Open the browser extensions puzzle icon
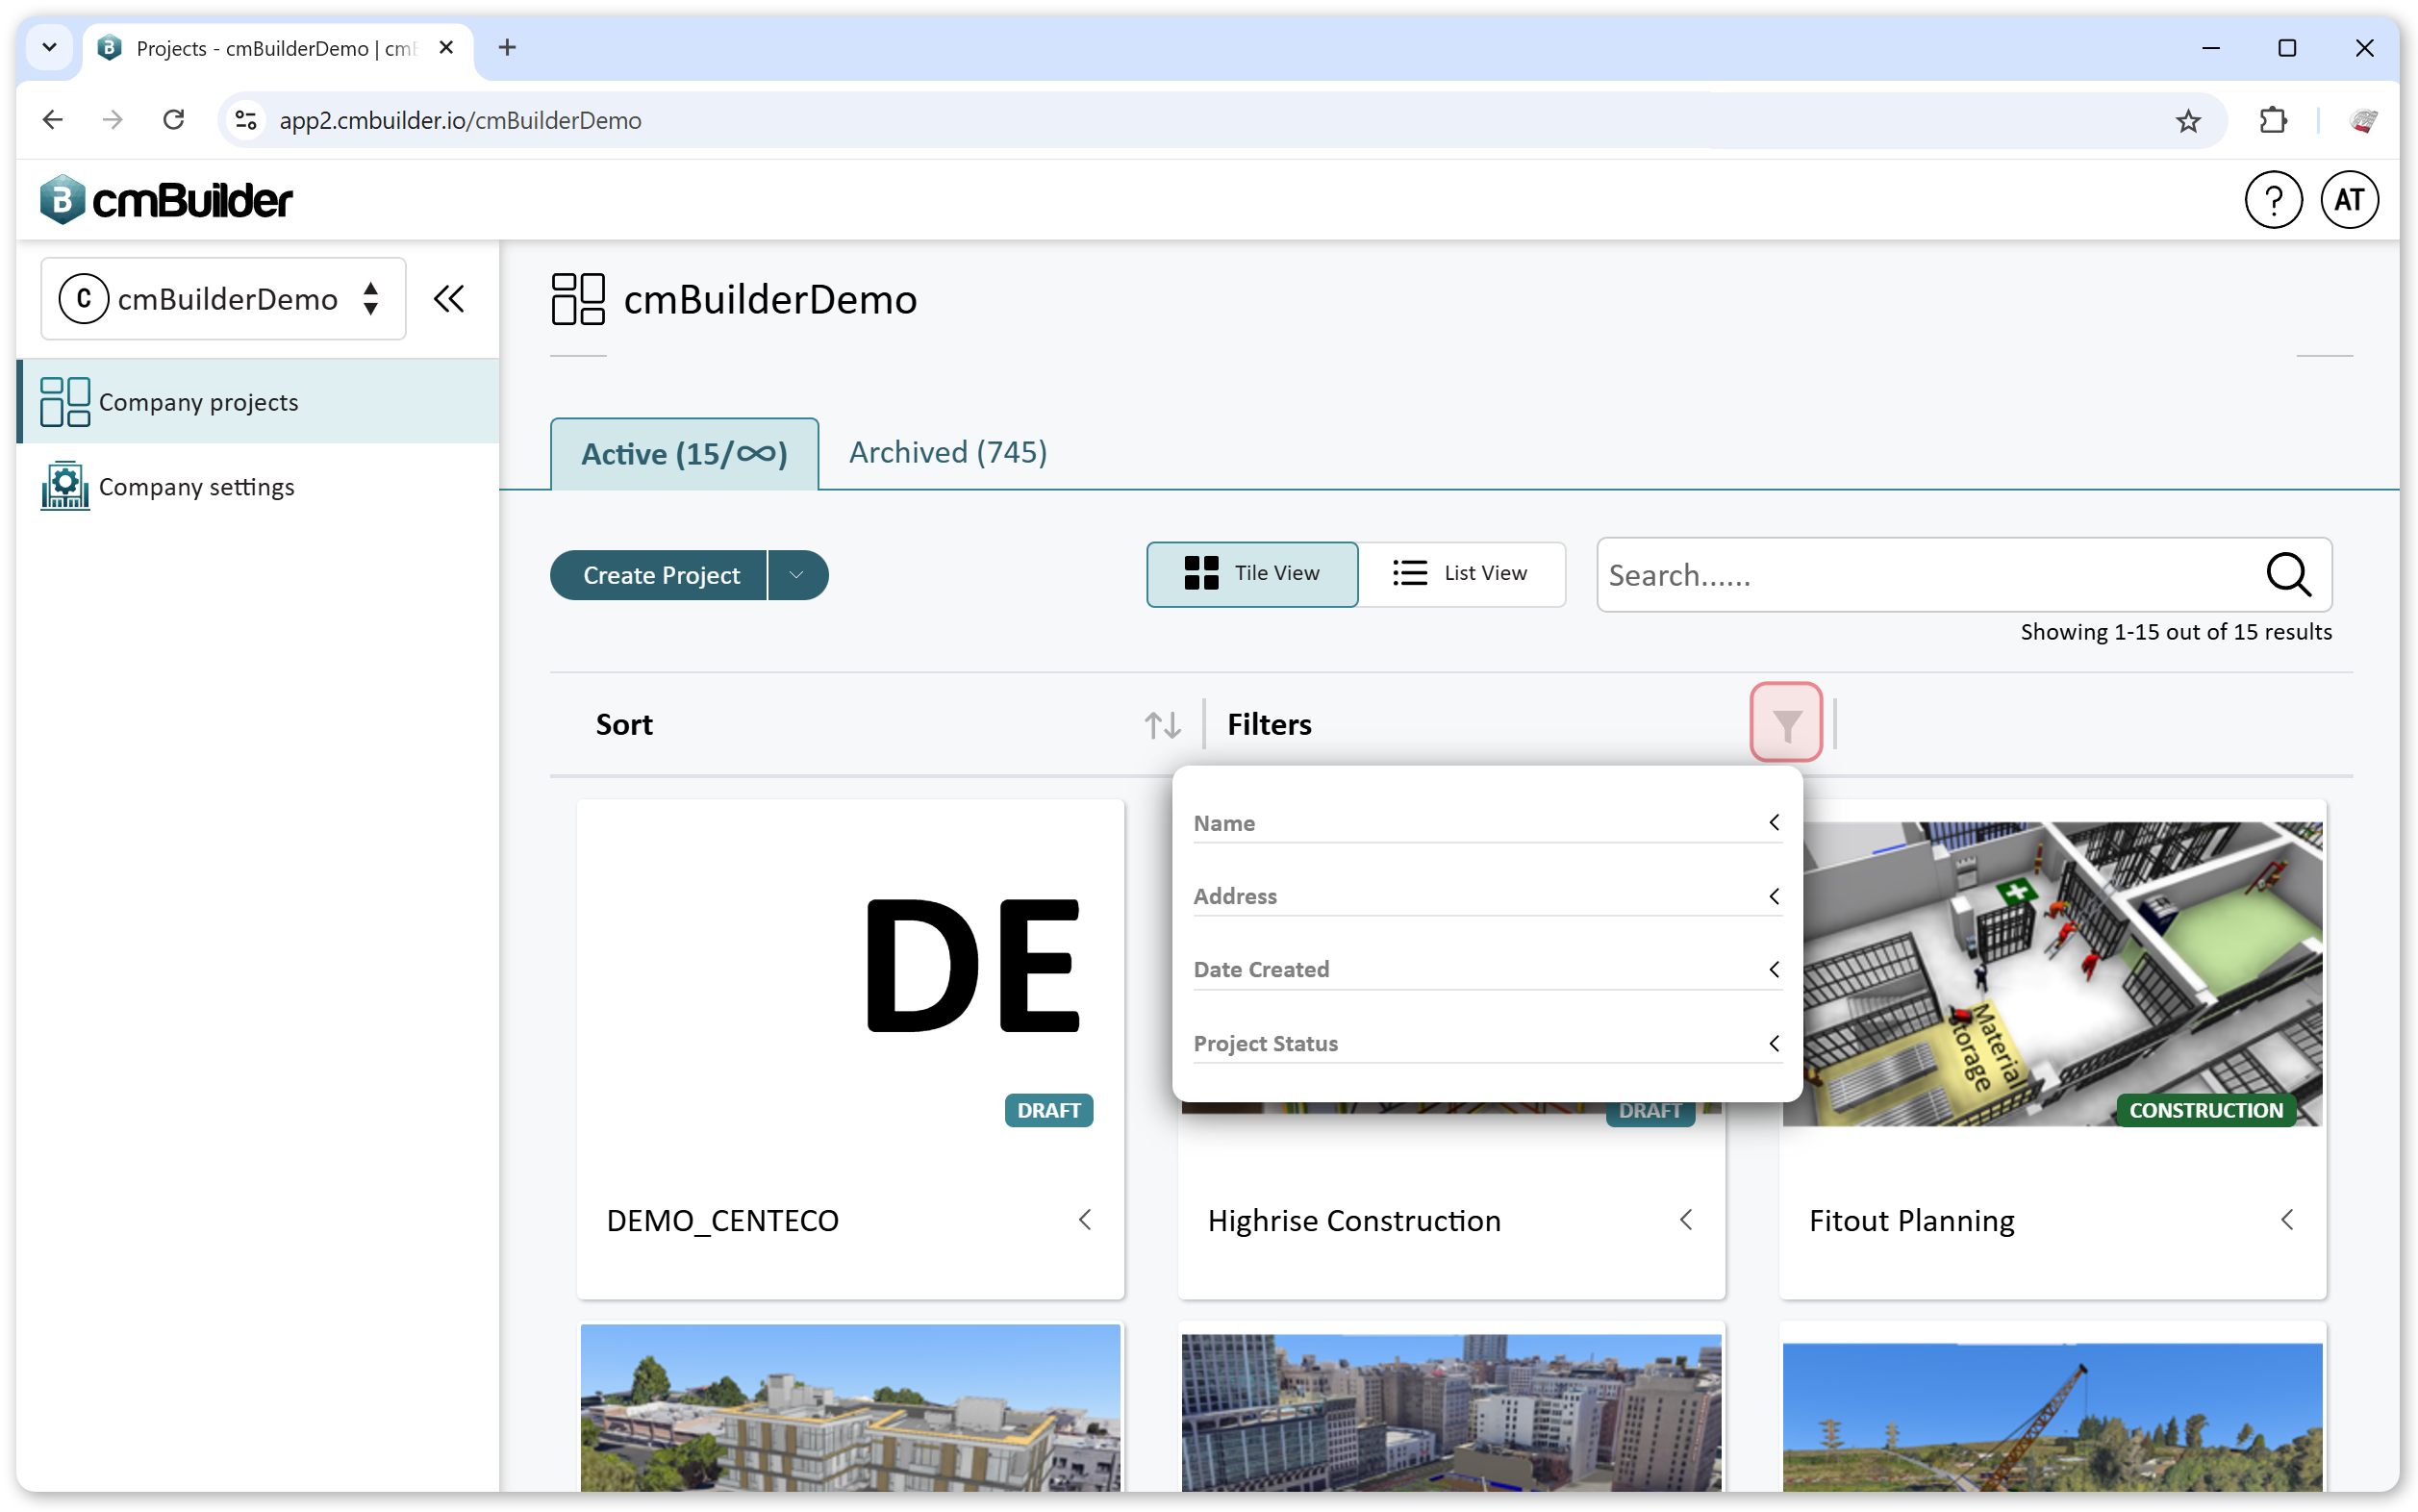 click(x=2273, y=121)
